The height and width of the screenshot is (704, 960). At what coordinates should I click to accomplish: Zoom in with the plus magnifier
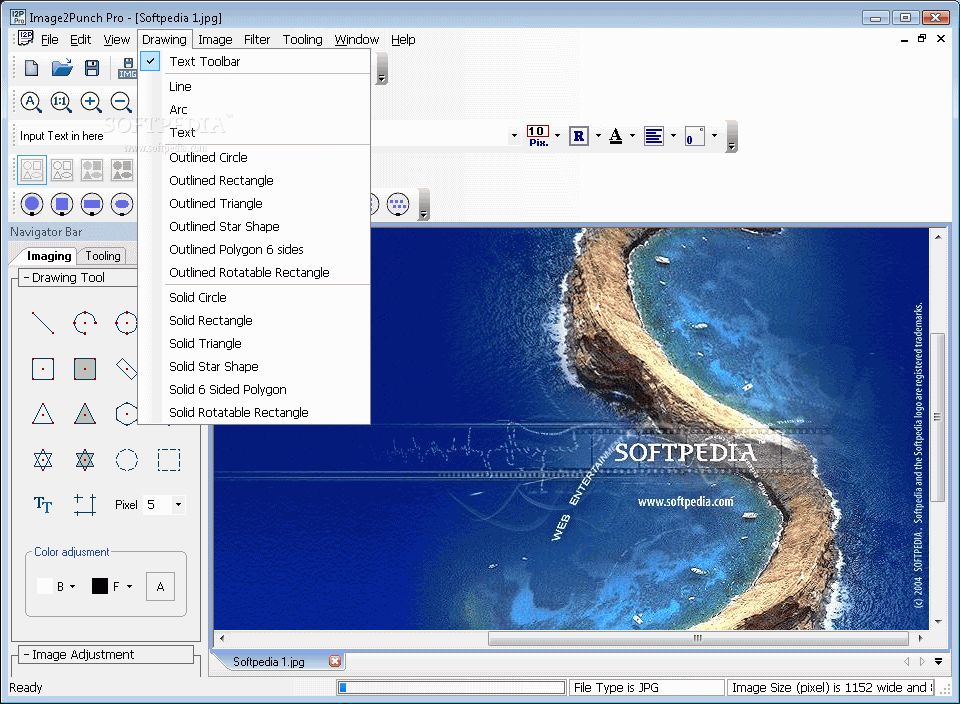91,102
